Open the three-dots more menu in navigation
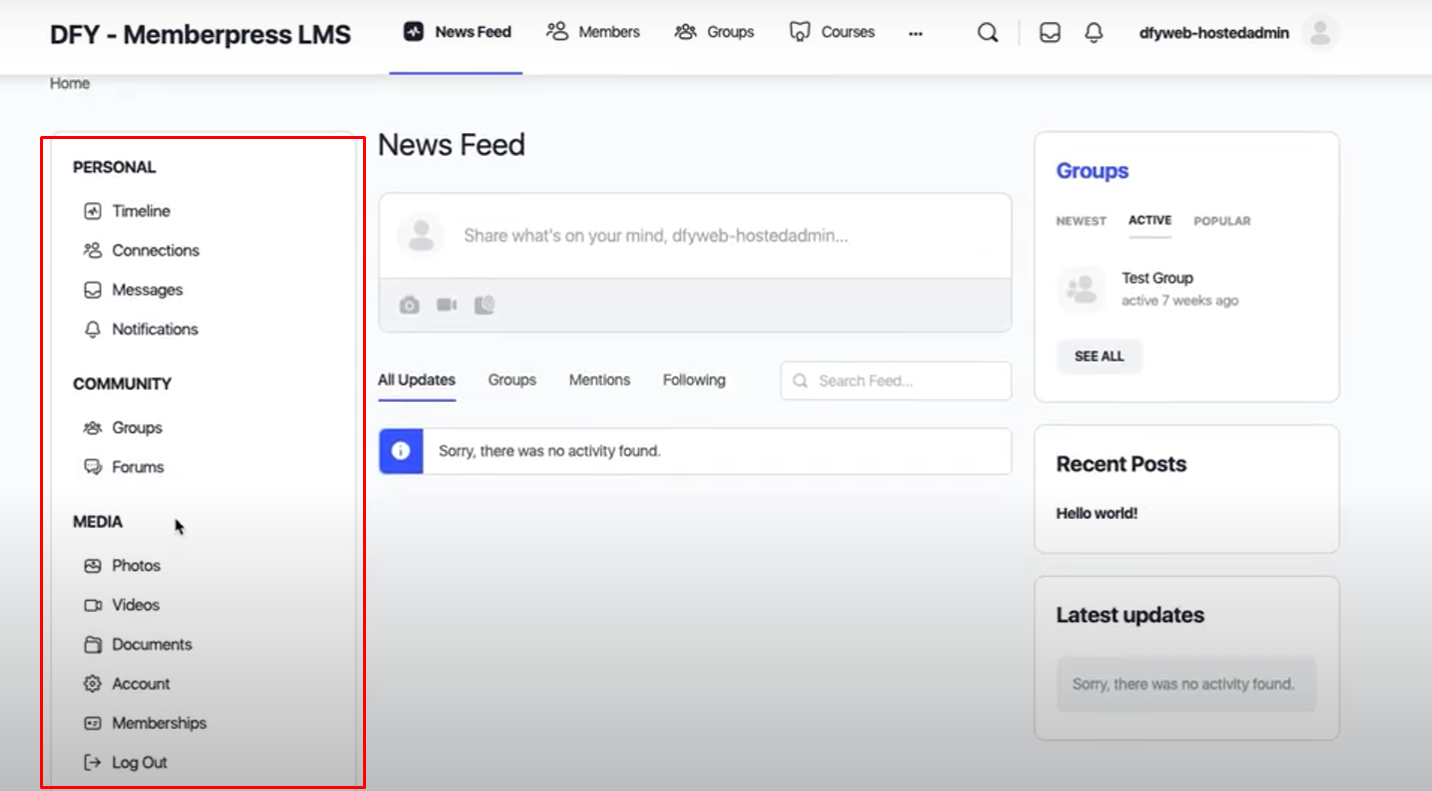Viewport: 1432px width, 791px height. (x=915, y=33)
